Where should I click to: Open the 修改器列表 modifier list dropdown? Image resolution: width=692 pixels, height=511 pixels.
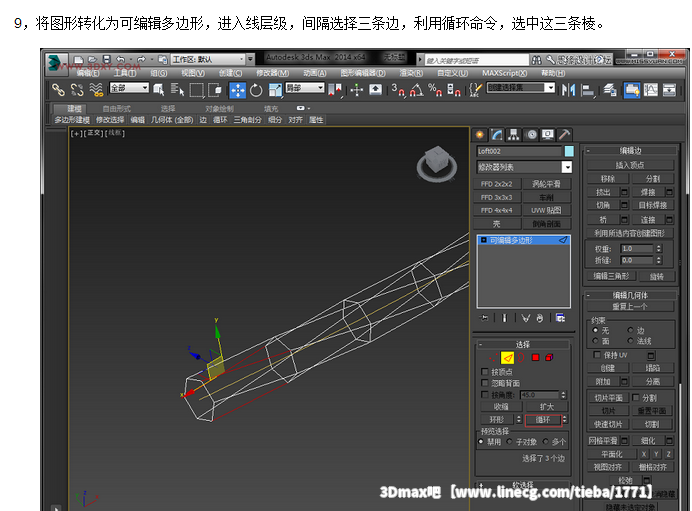click(524, 167)
